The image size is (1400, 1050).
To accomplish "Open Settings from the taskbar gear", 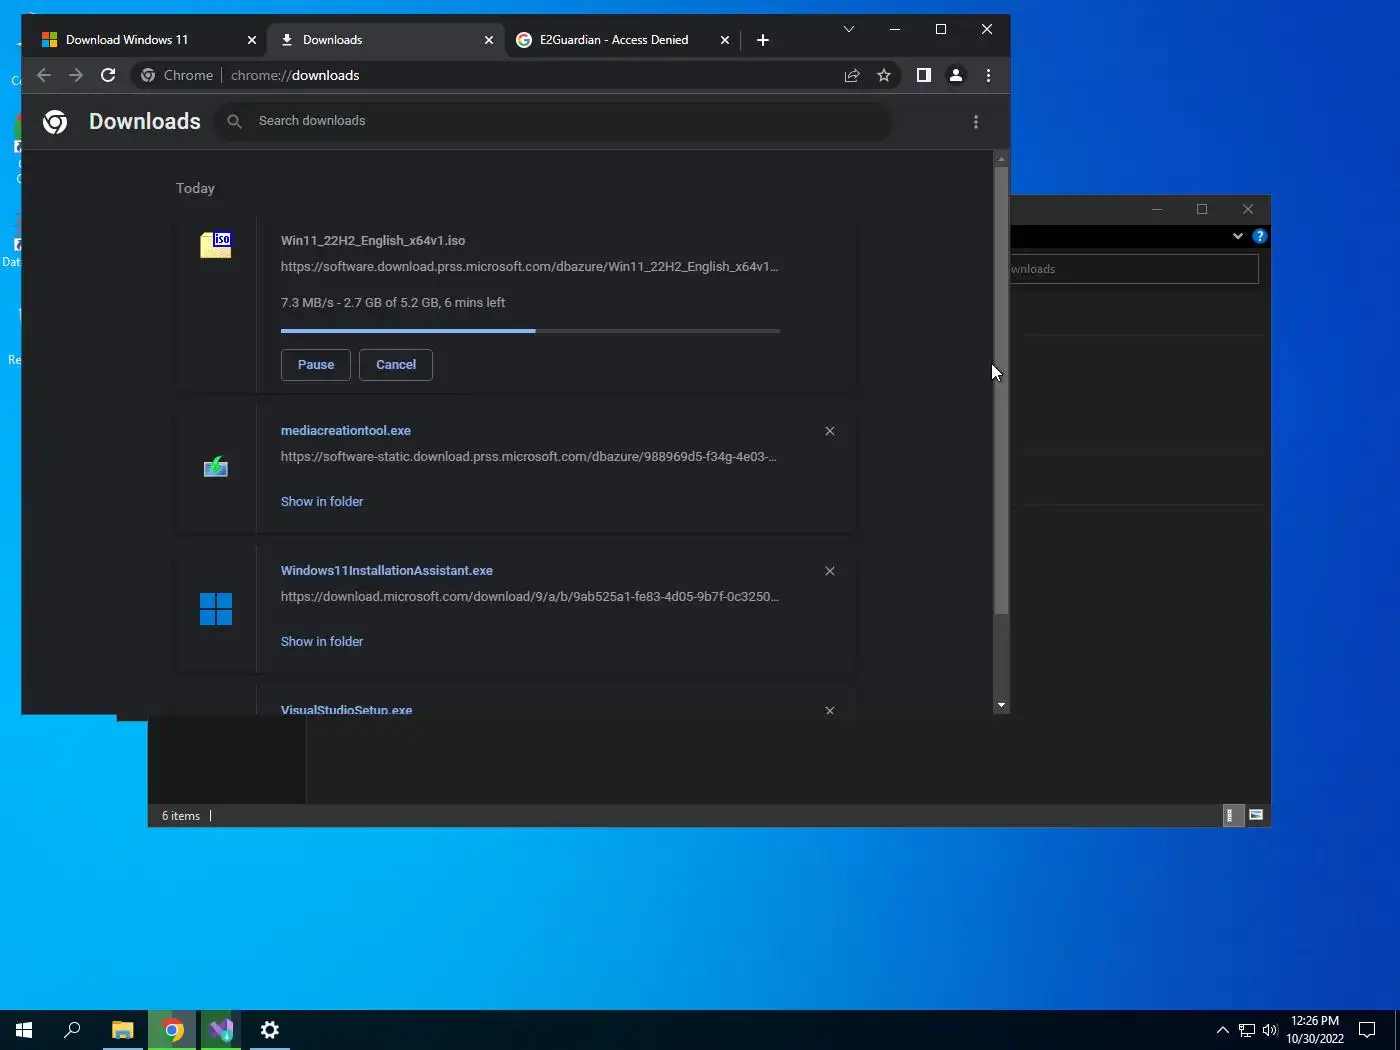I will [270, 1030].
